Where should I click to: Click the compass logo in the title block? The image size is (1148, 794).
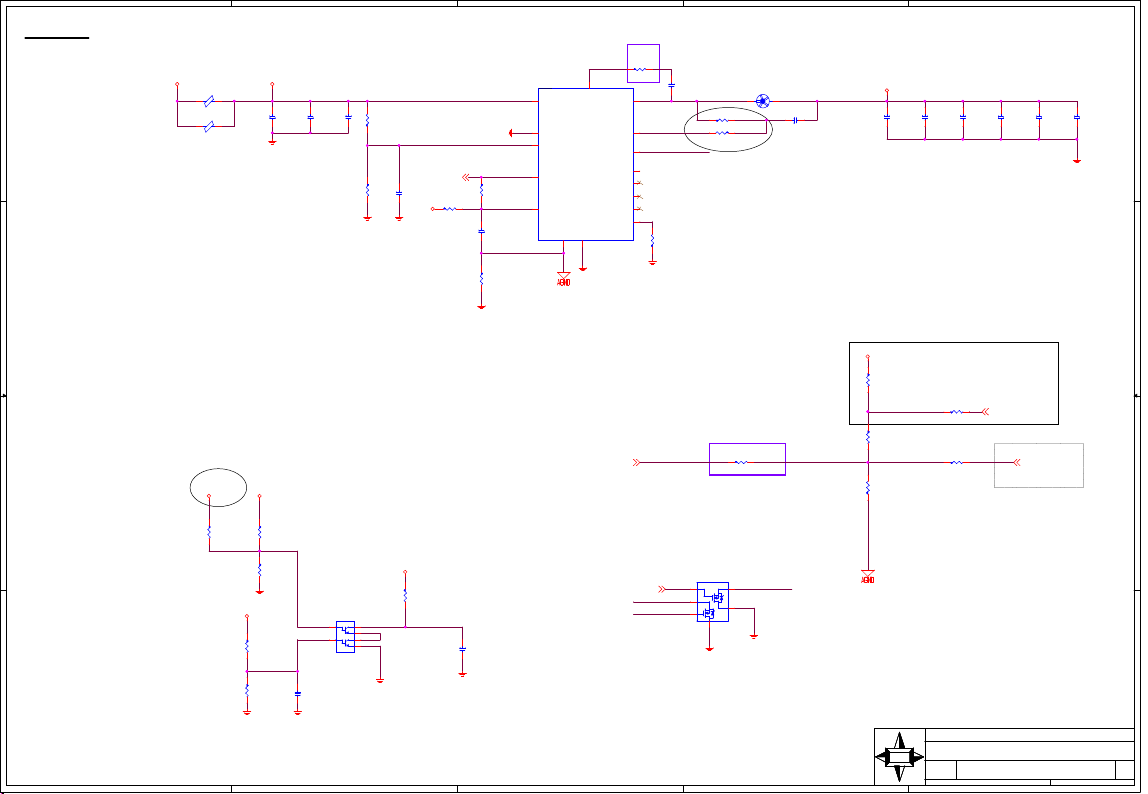point(900,757)
